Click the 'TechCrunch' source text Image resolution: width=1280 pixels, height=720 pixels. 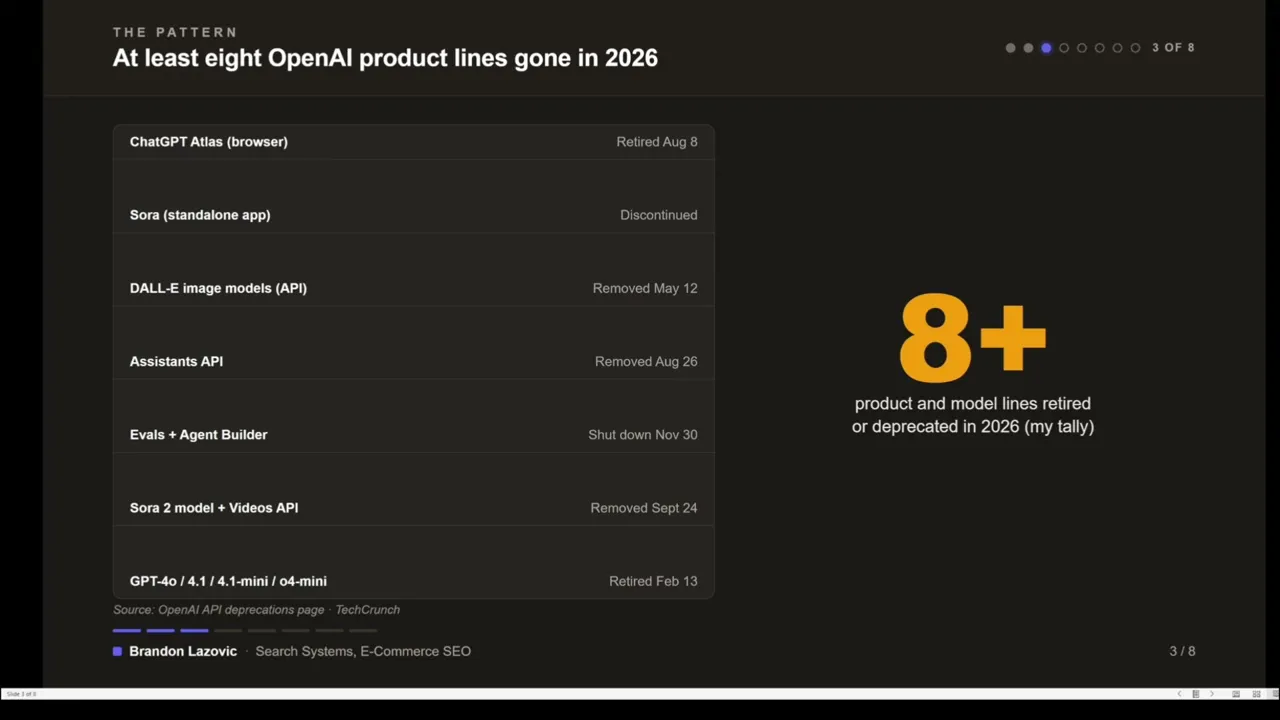click(367, 610)
